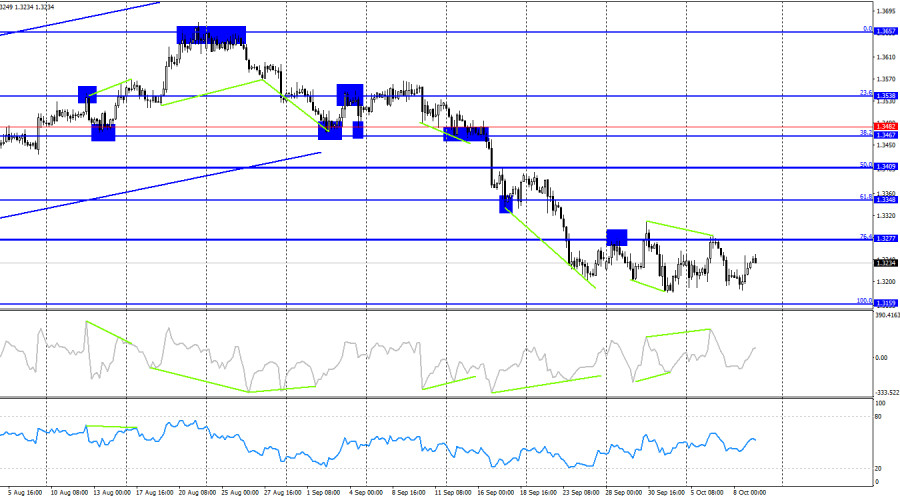Click the 1.3348 blue price tag
This screenshot has width=900, height=500.
[886, 200]
